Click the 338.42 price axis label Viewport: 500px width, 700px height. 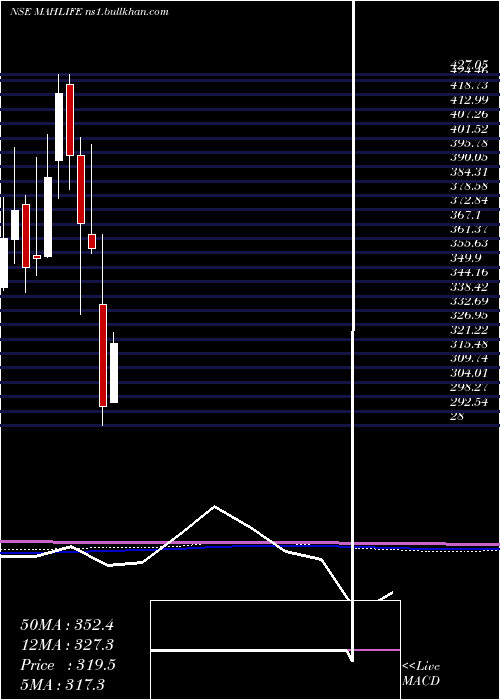(x=469, y=287)
